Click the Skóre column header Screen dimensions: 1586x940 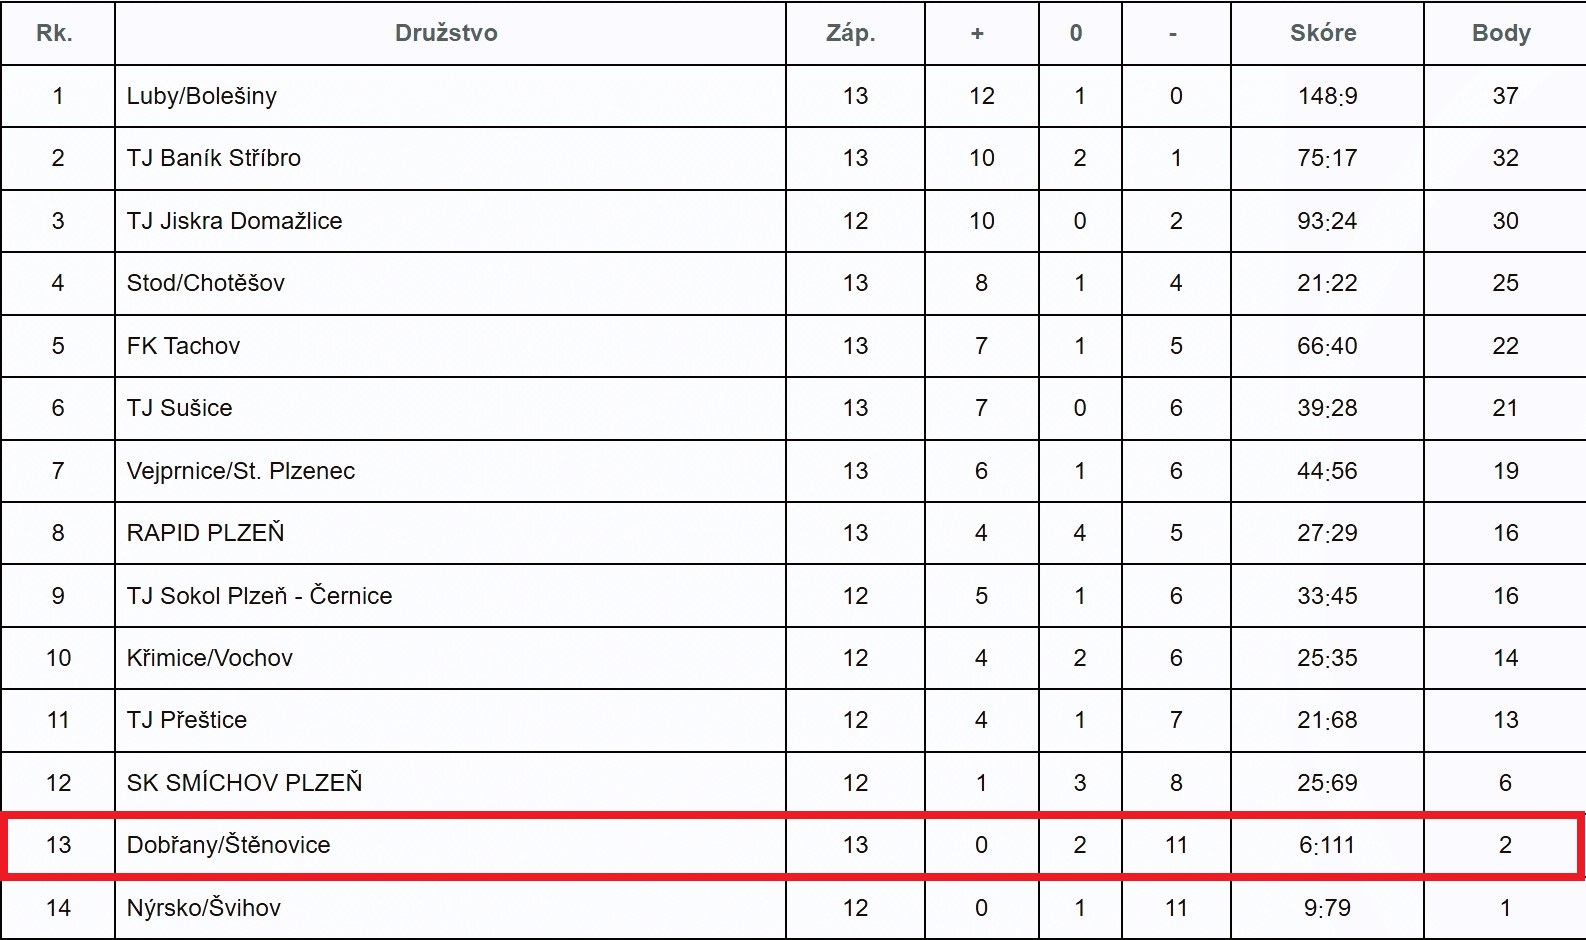pos(1323,33)
